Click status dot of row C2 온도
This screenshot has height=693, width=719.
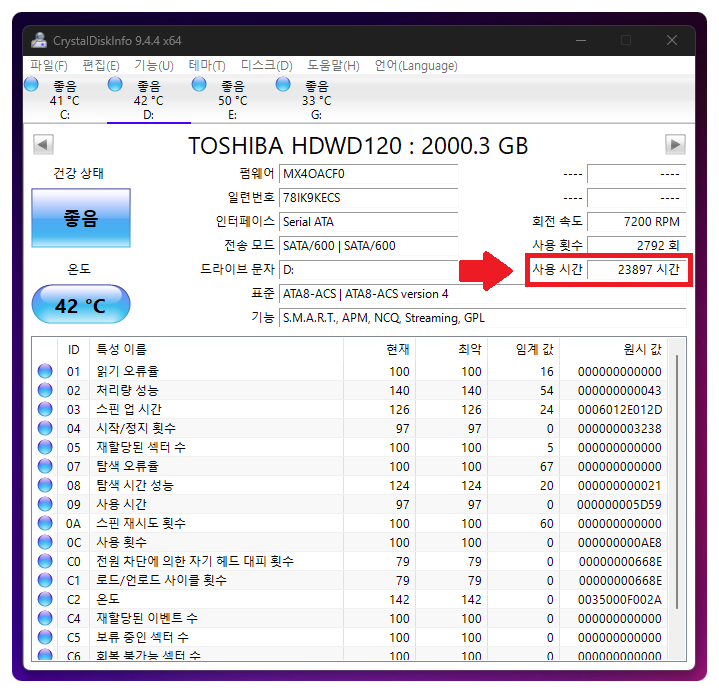pyautogui.click(x=45, y=599)
